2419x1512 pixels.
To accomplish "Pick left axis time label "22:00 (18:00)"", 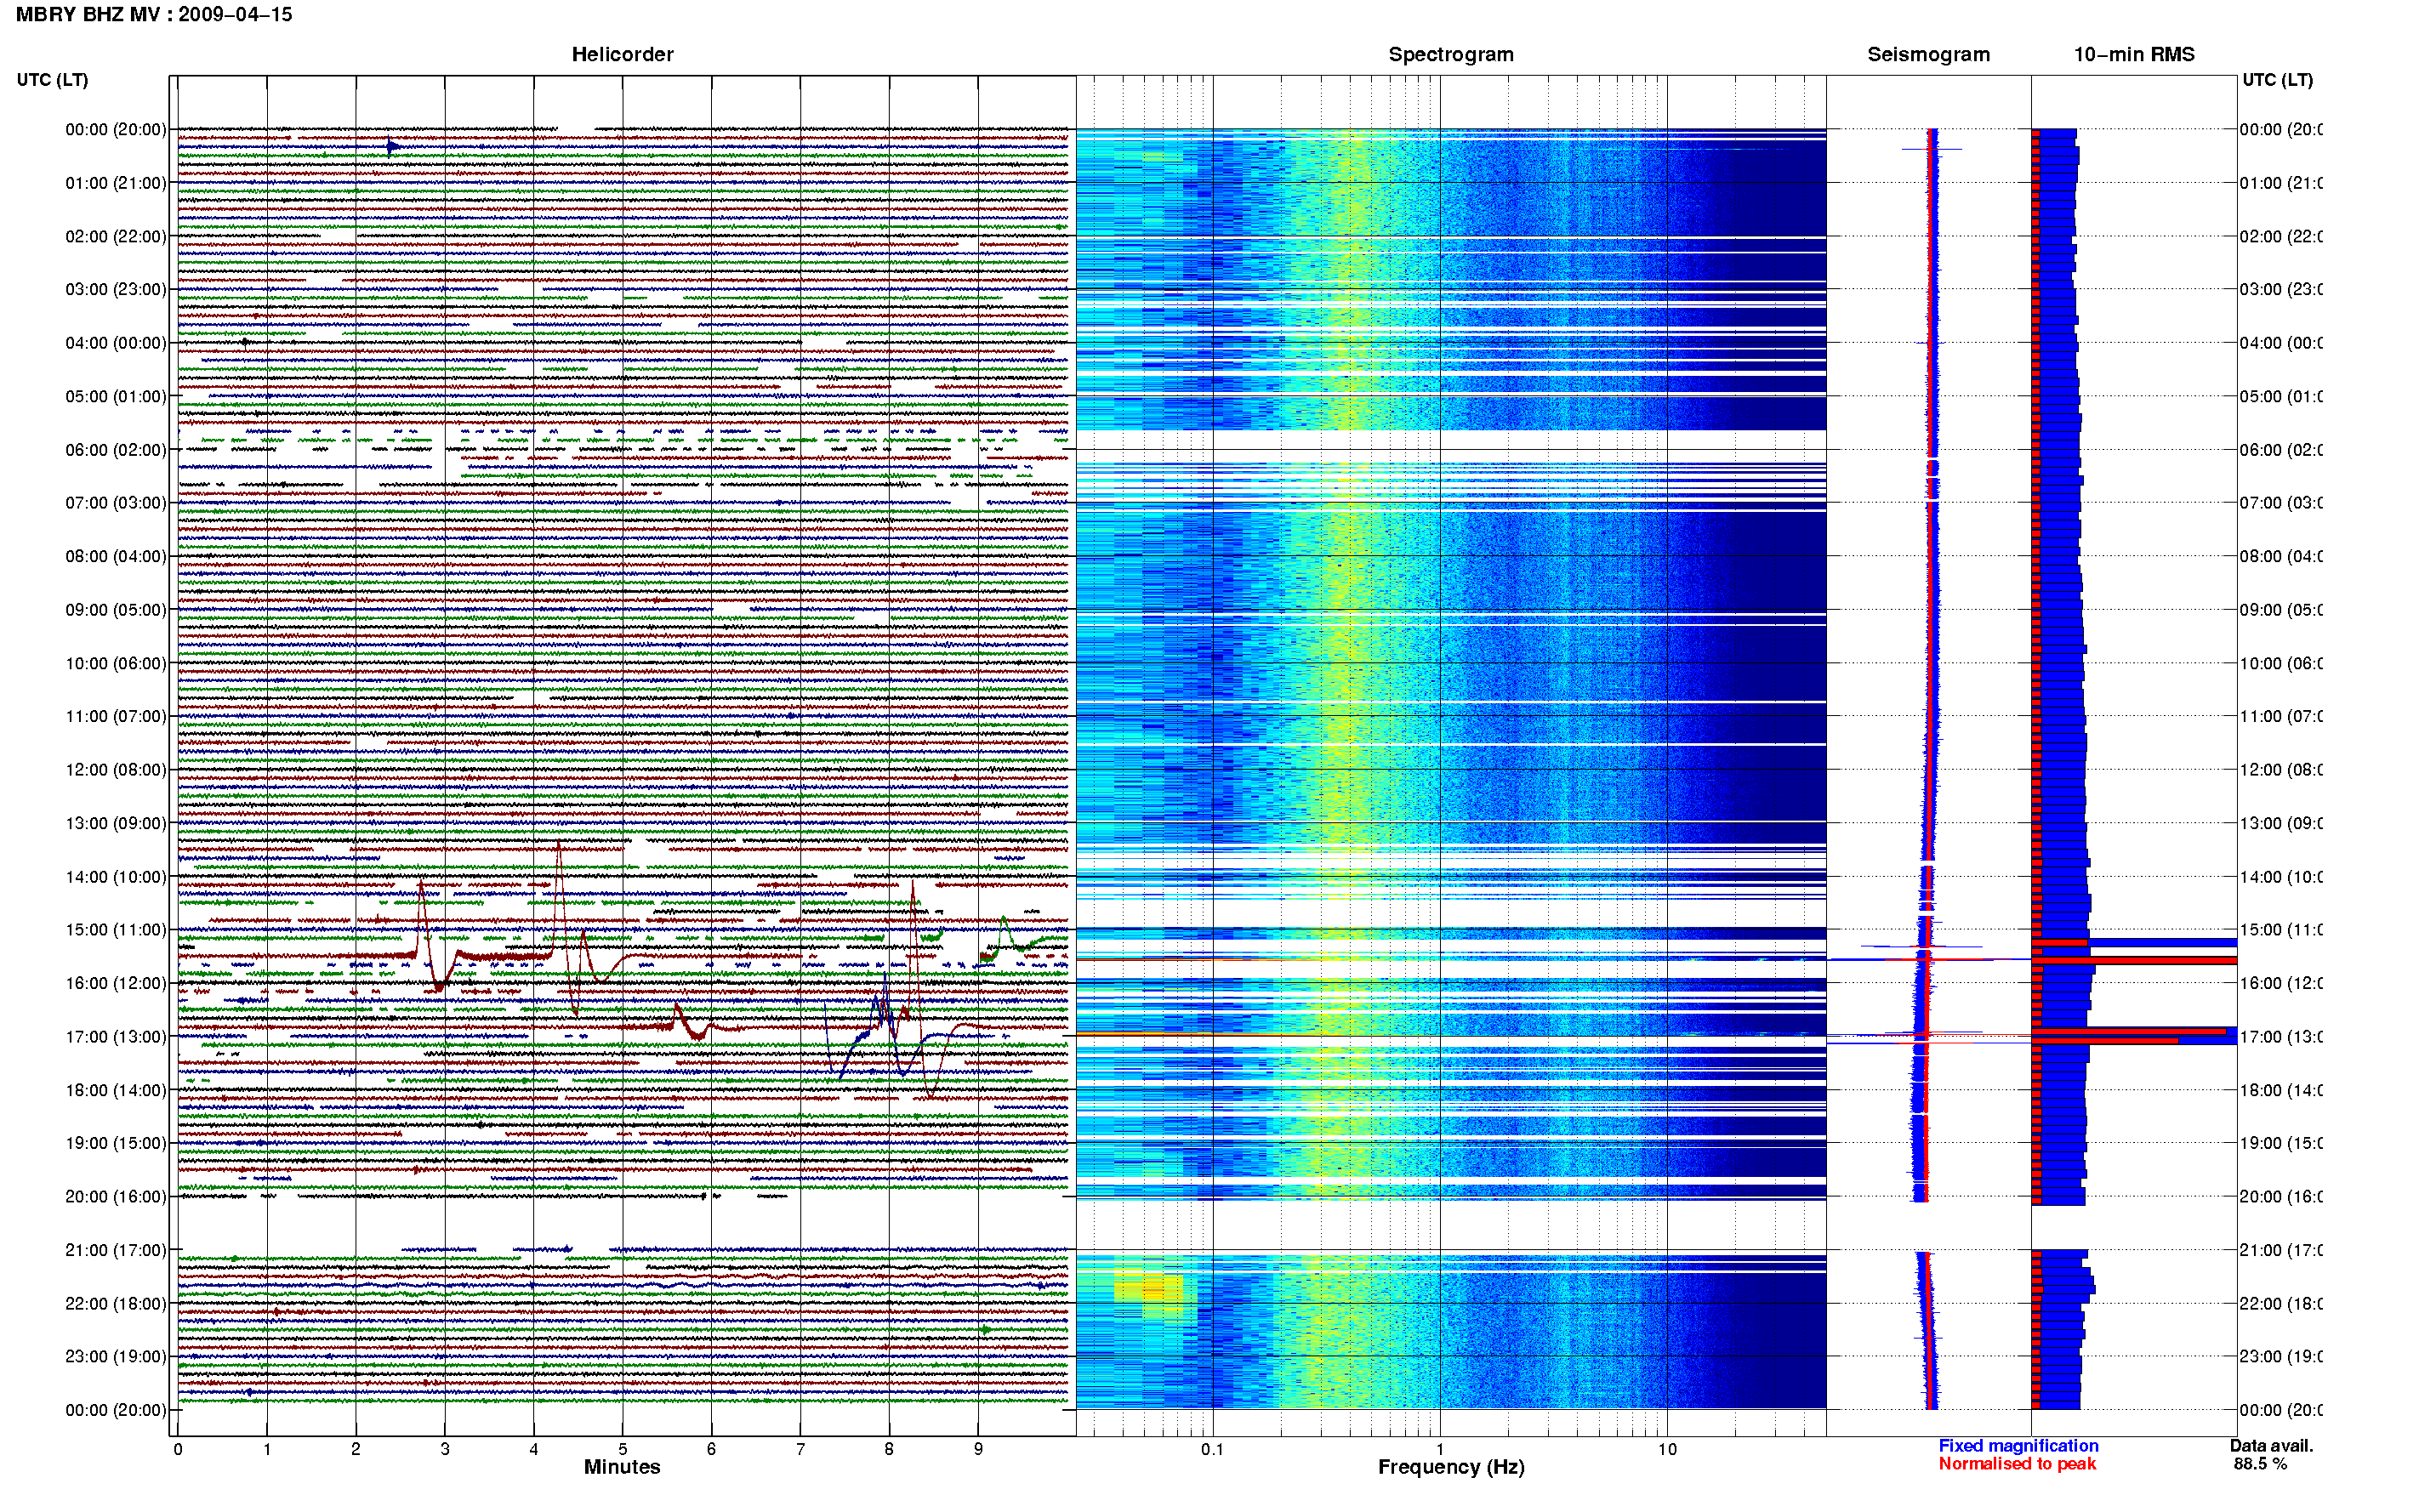I will click(116, 1303).
